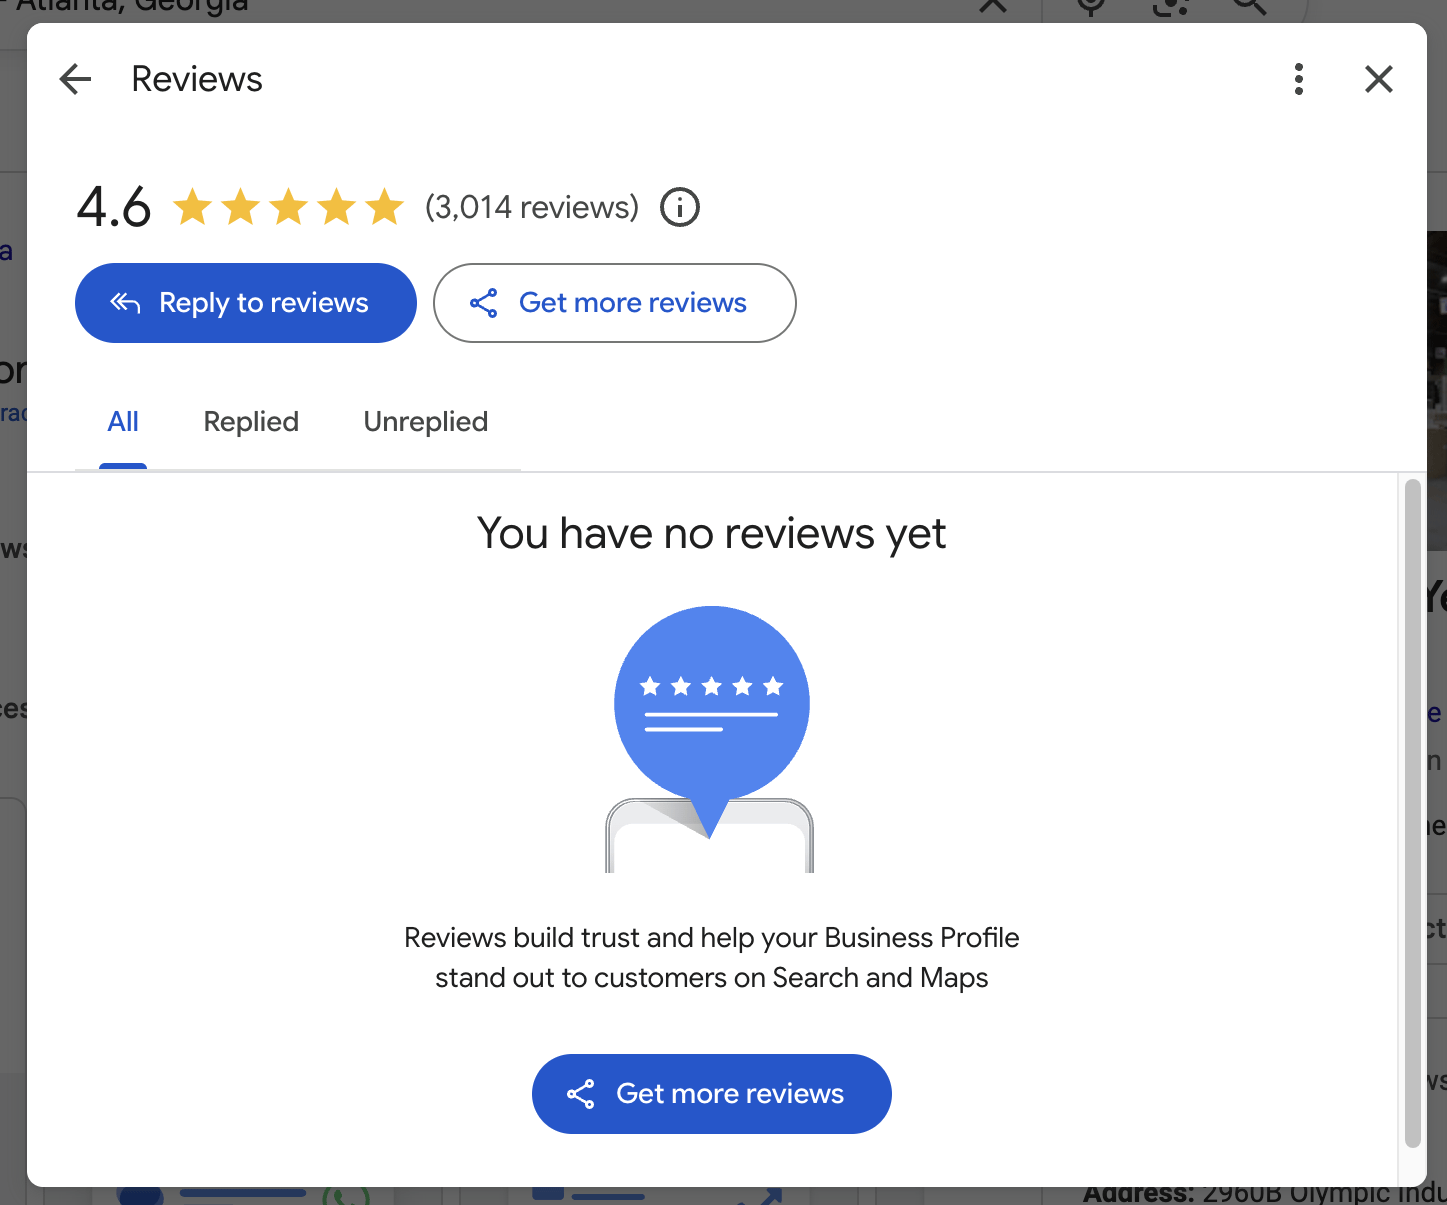
Task: Click the 4.6 rating number
Action: 114,207
